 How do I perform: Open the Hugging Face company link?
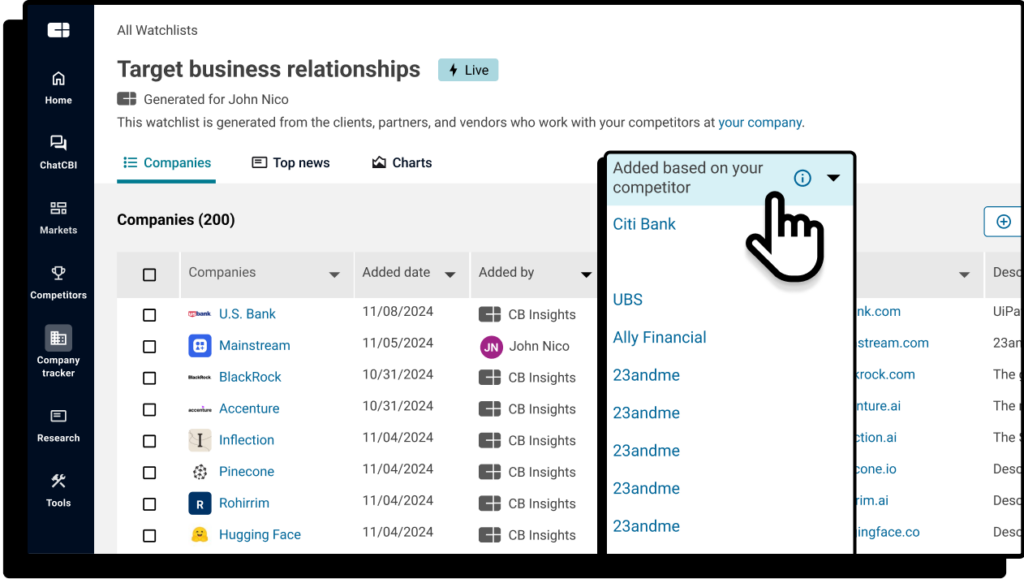pos(259,535)
